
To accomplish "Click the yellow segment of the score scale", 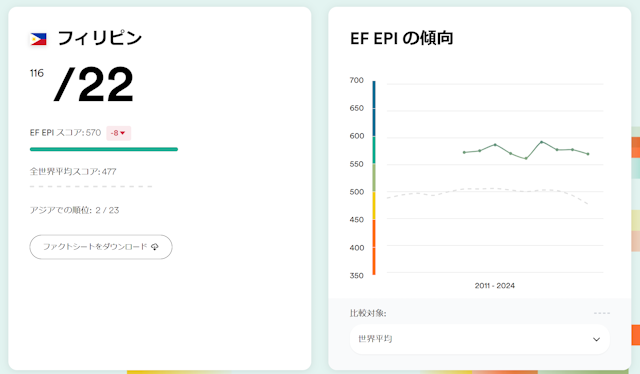I will point(374,205).
